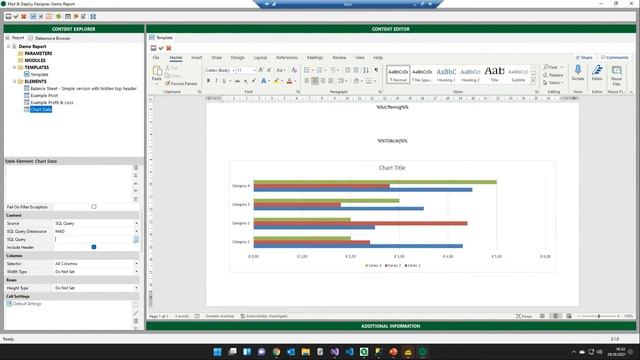Screen dimensions: 640x360
Task: Click the red X icon in Template toolbar
Action: click(x=169, y=48)
